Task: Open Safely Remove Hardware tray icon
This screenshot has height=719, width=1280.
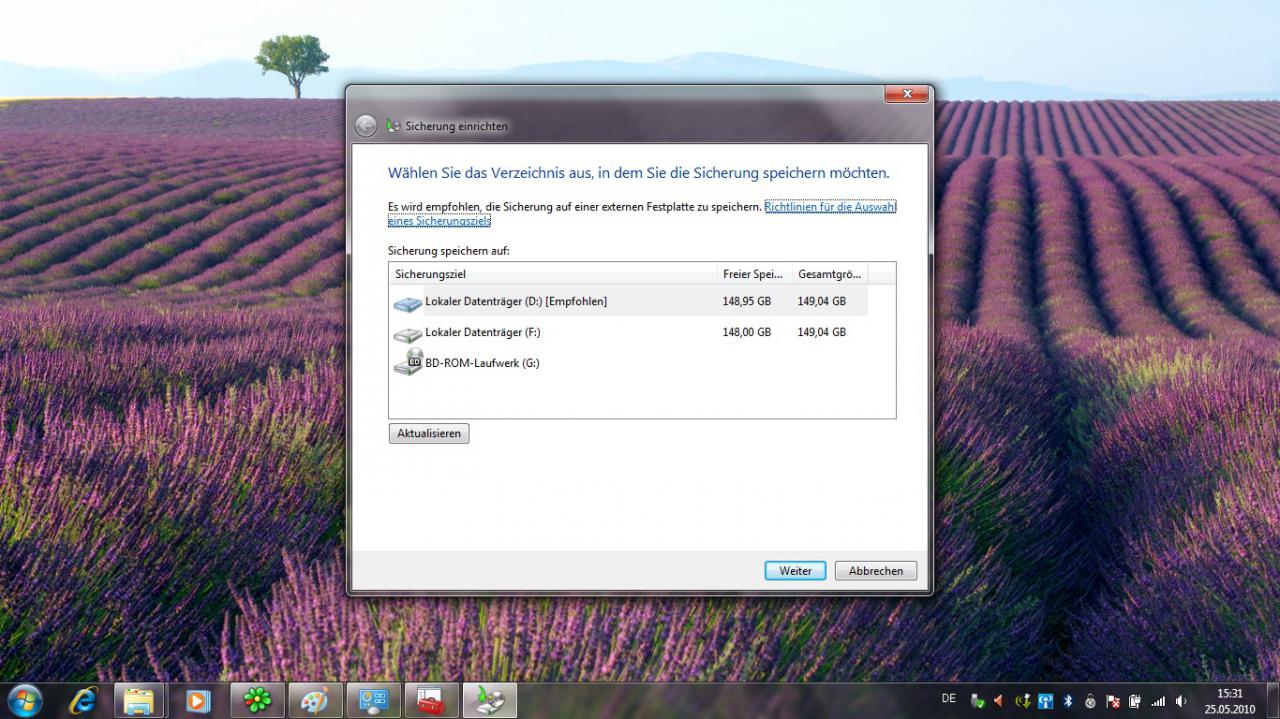Action: coord(977,701)
